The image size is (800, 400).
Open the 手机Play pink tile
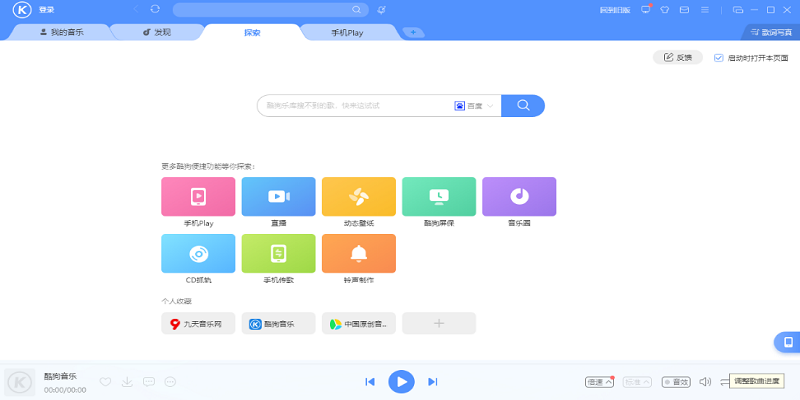pos(198,196)
